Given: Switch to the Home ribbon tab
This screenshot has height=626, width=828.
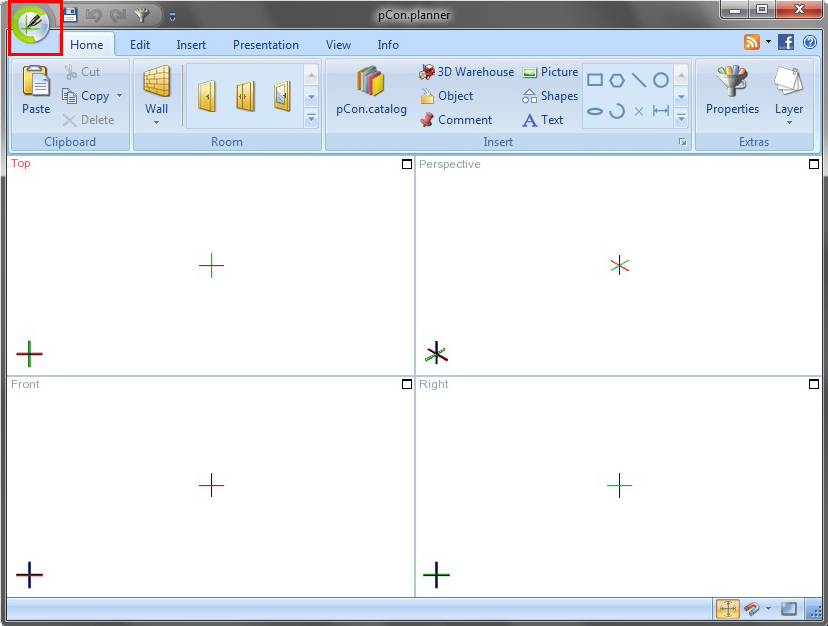Looking at the screenshot, I should (87, 45).
